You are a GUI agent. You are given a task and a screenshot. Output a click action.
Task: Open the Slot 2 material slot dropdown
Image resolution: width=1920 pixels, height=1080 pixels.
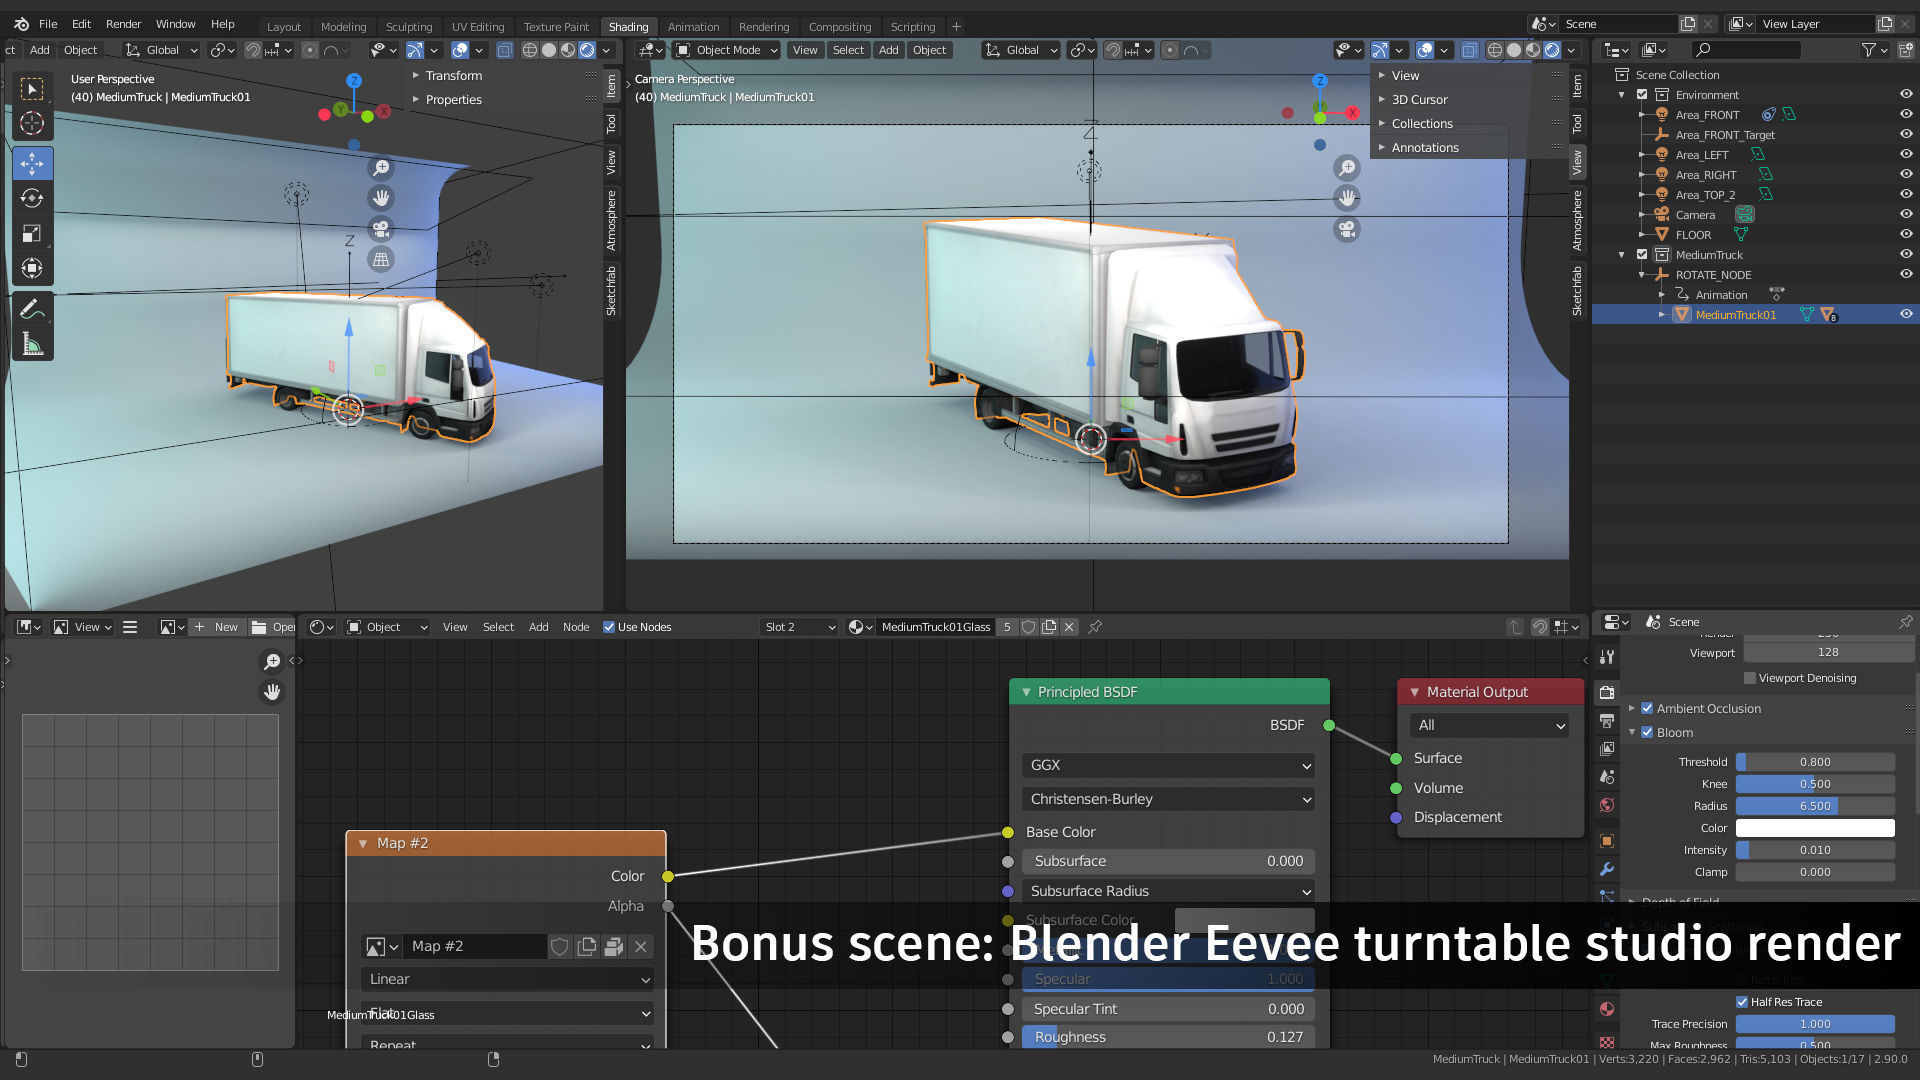point(799,627)
